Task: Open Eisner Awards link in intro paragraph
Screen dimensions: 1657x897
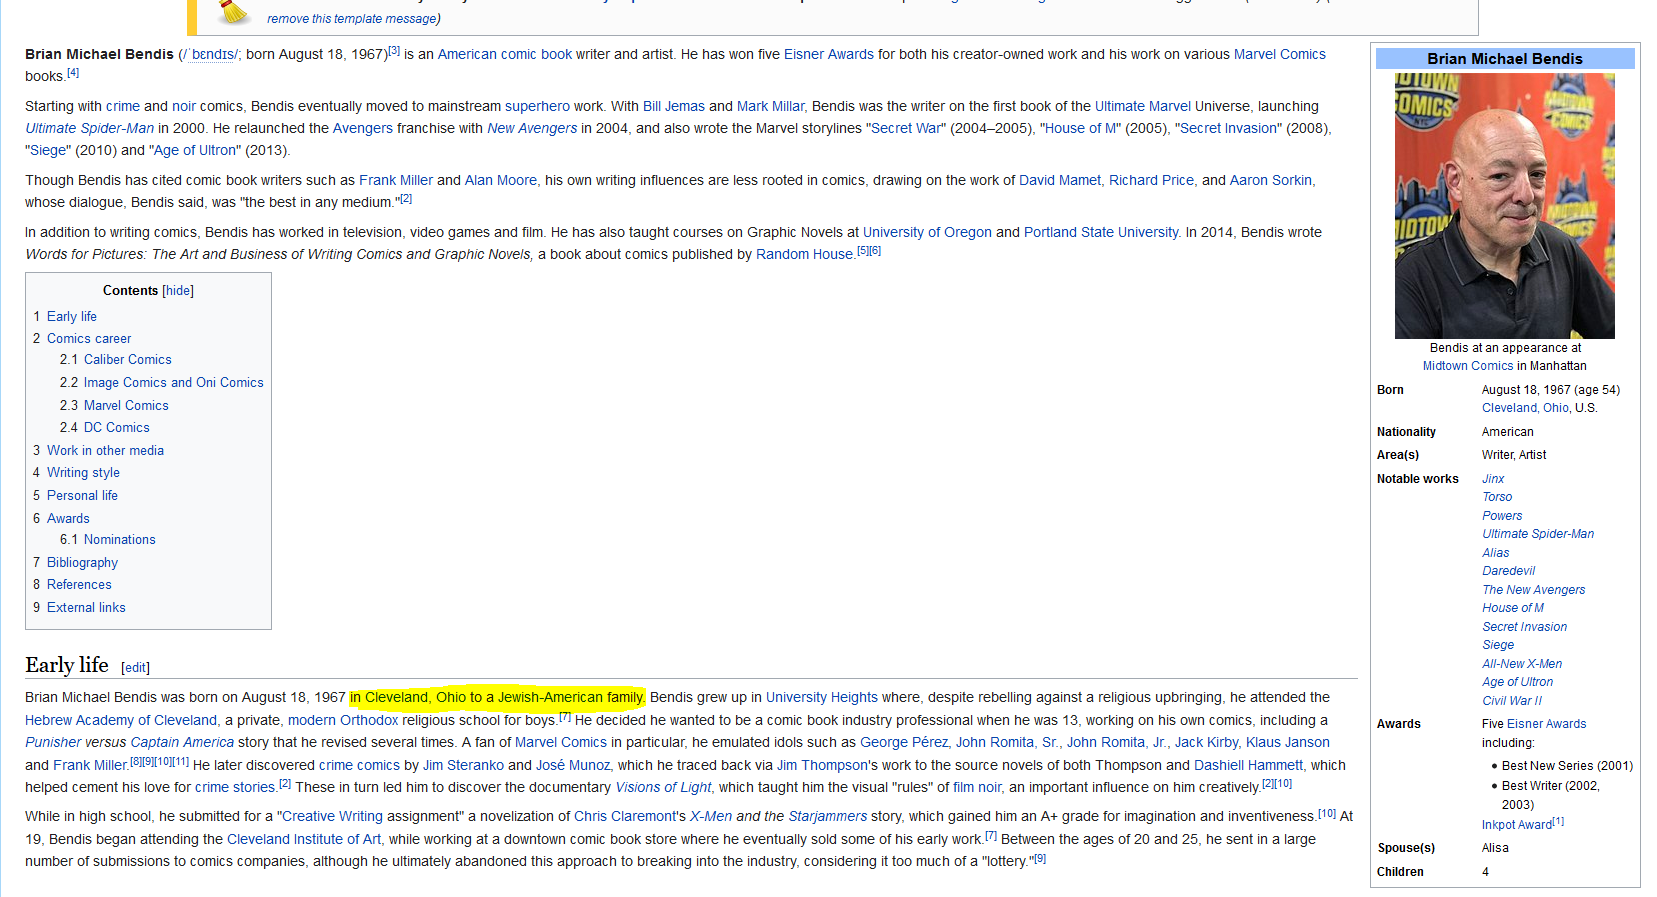Action: (829, 55)
